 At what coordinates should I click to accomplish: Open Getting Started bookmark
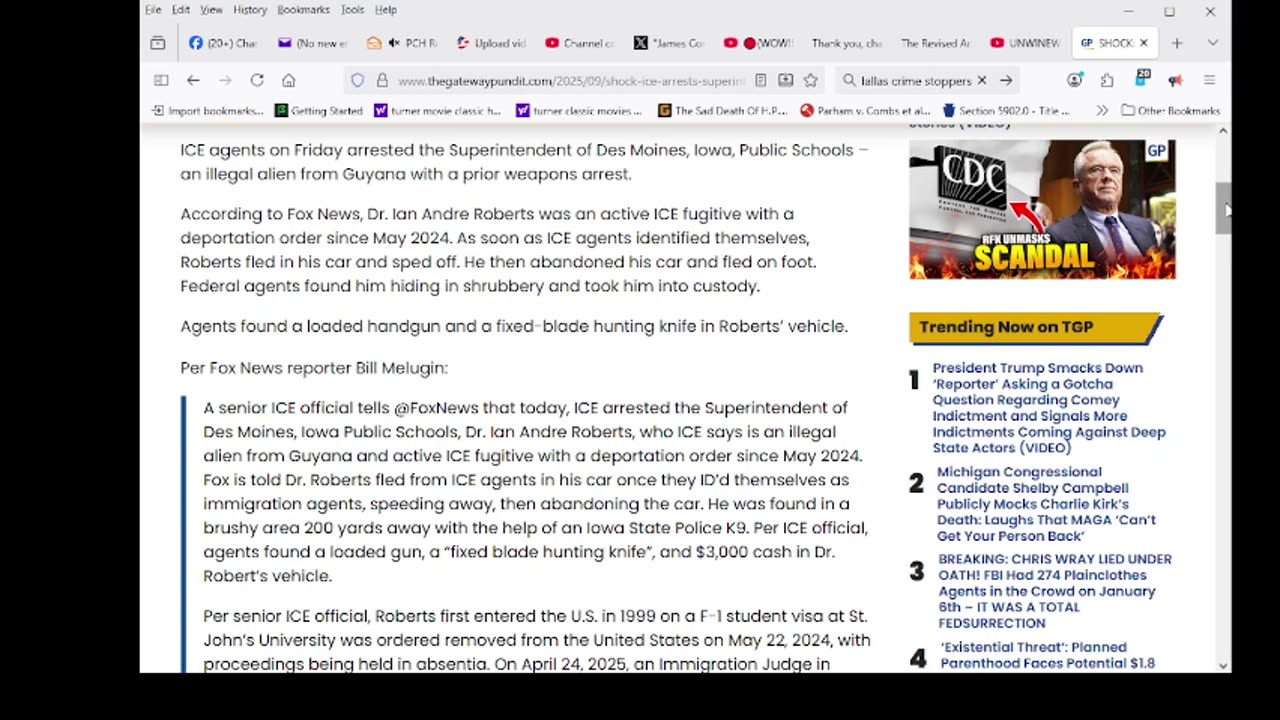pyautogui.click(x=319, y=111)
